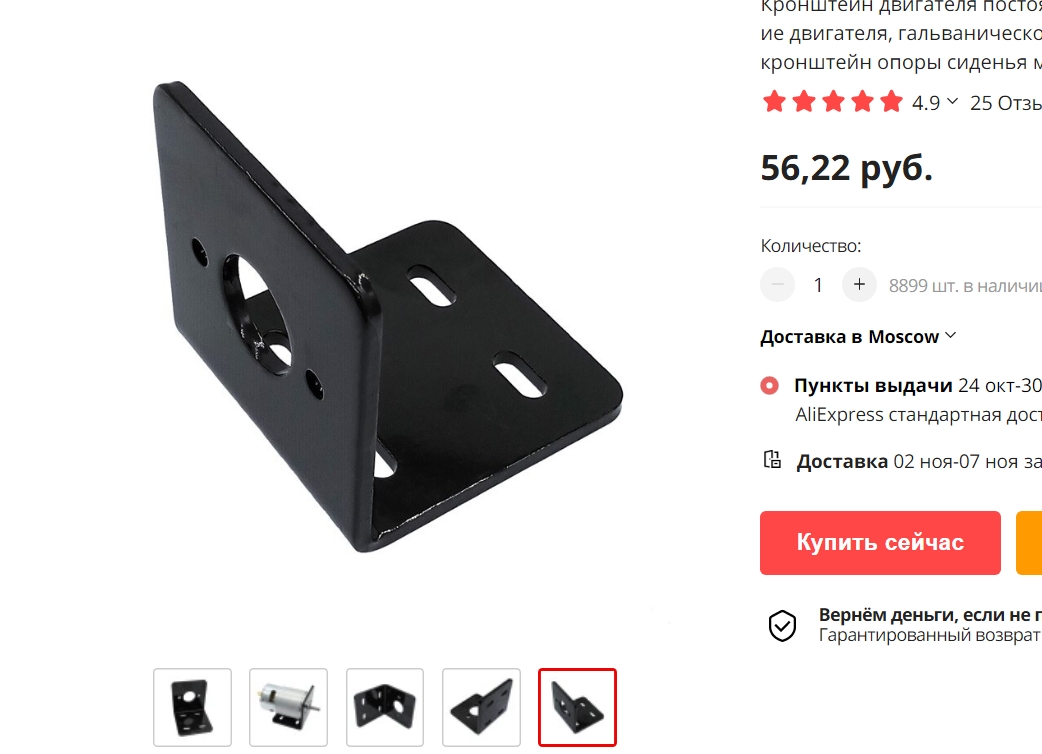
Task: Select the first bracket thumbnail
Action: click(192, 707)
